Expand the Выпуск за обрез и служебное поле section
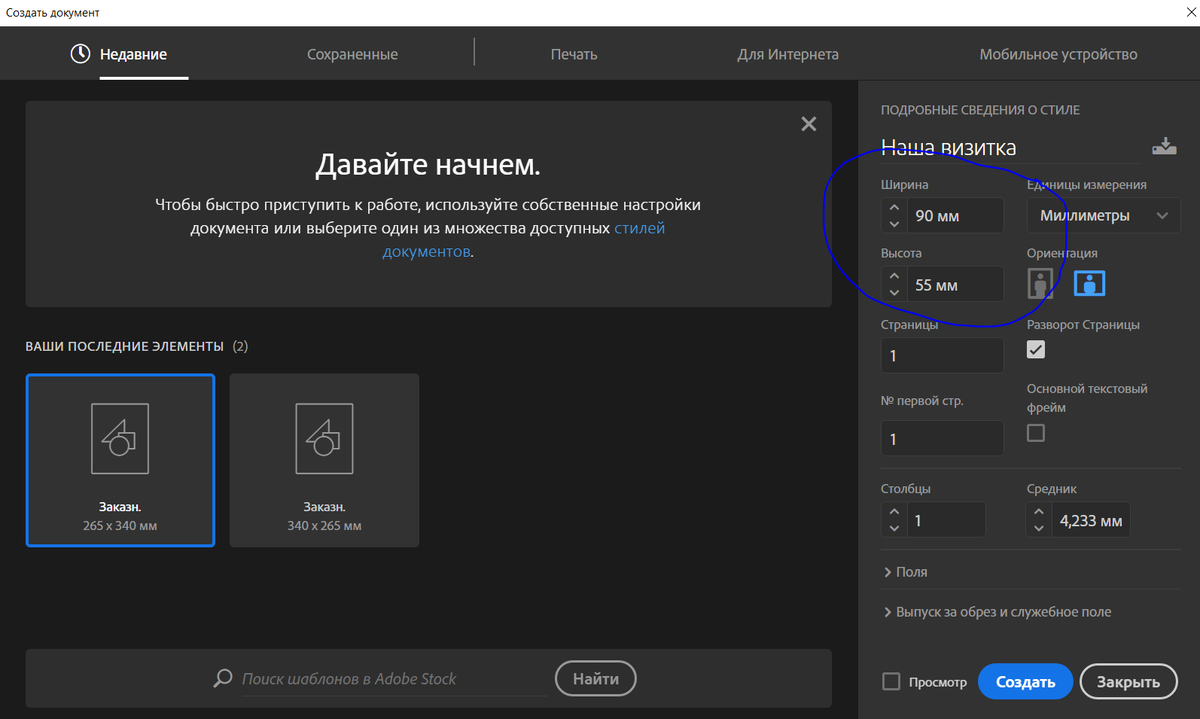 pos(997,612)
